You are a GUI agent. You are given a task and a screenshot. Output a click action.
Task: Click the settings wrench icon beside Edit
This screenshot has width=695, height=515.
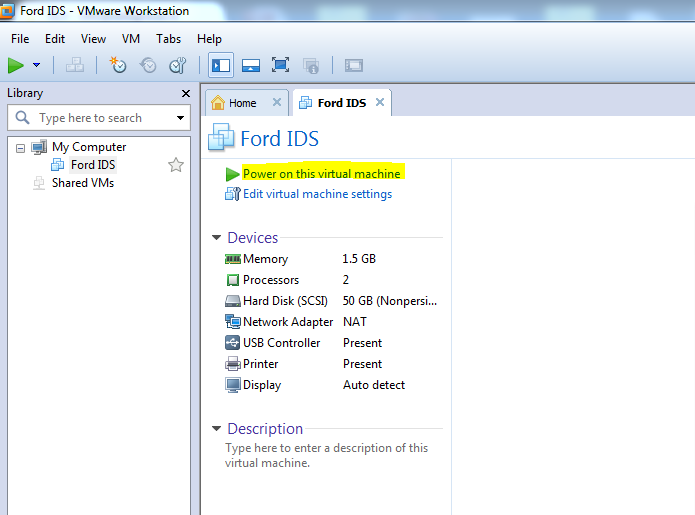point(233,194)
